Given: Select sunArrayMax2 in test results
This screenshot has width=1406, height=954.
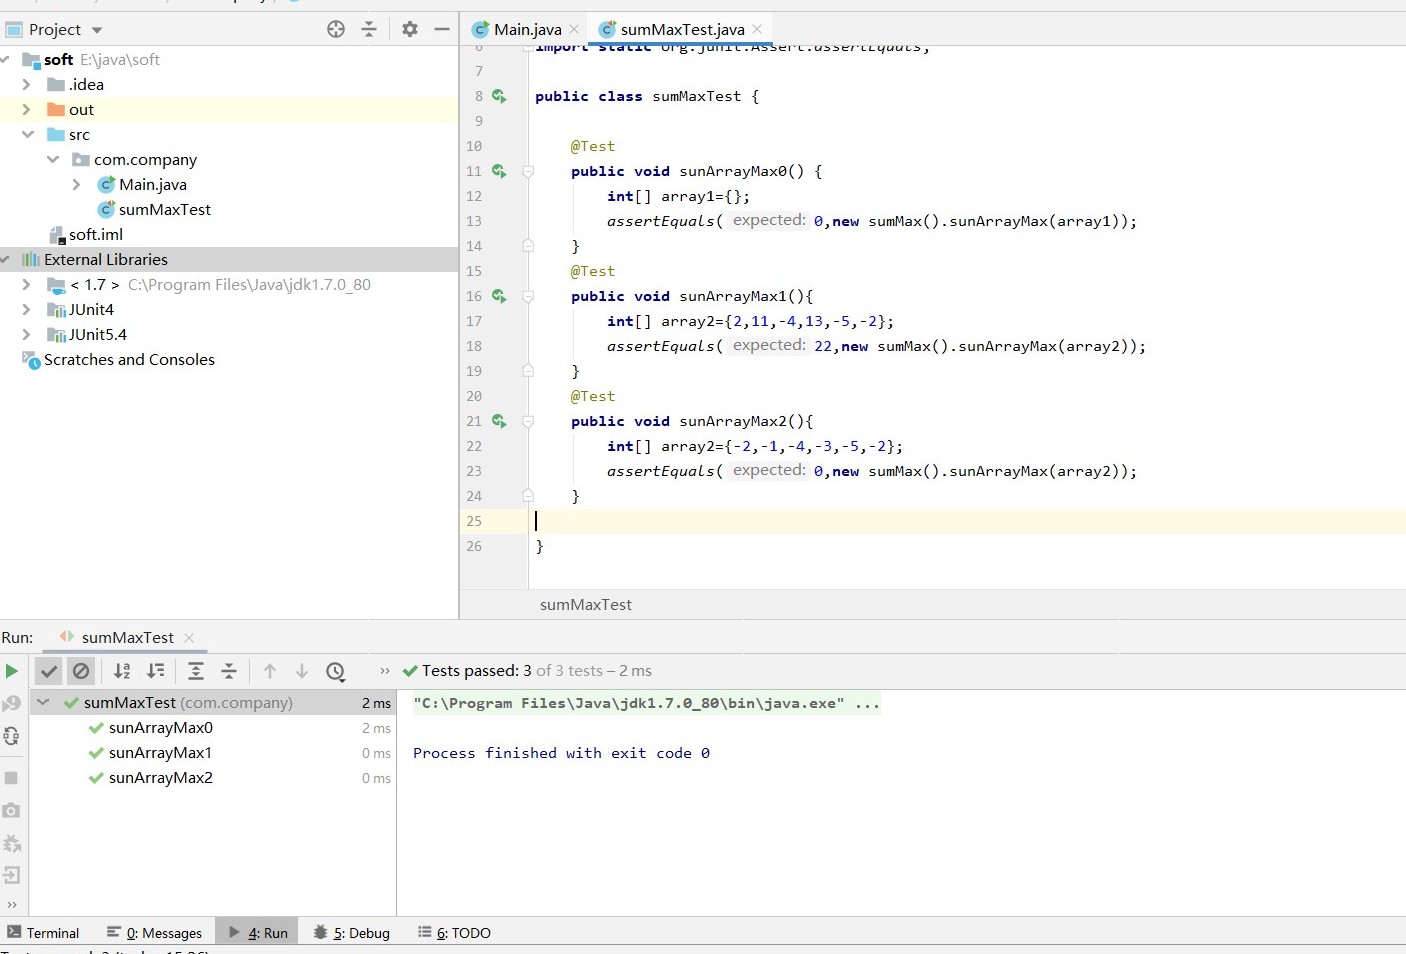Looking at the screenshot, I should click(x=160, y=778).
